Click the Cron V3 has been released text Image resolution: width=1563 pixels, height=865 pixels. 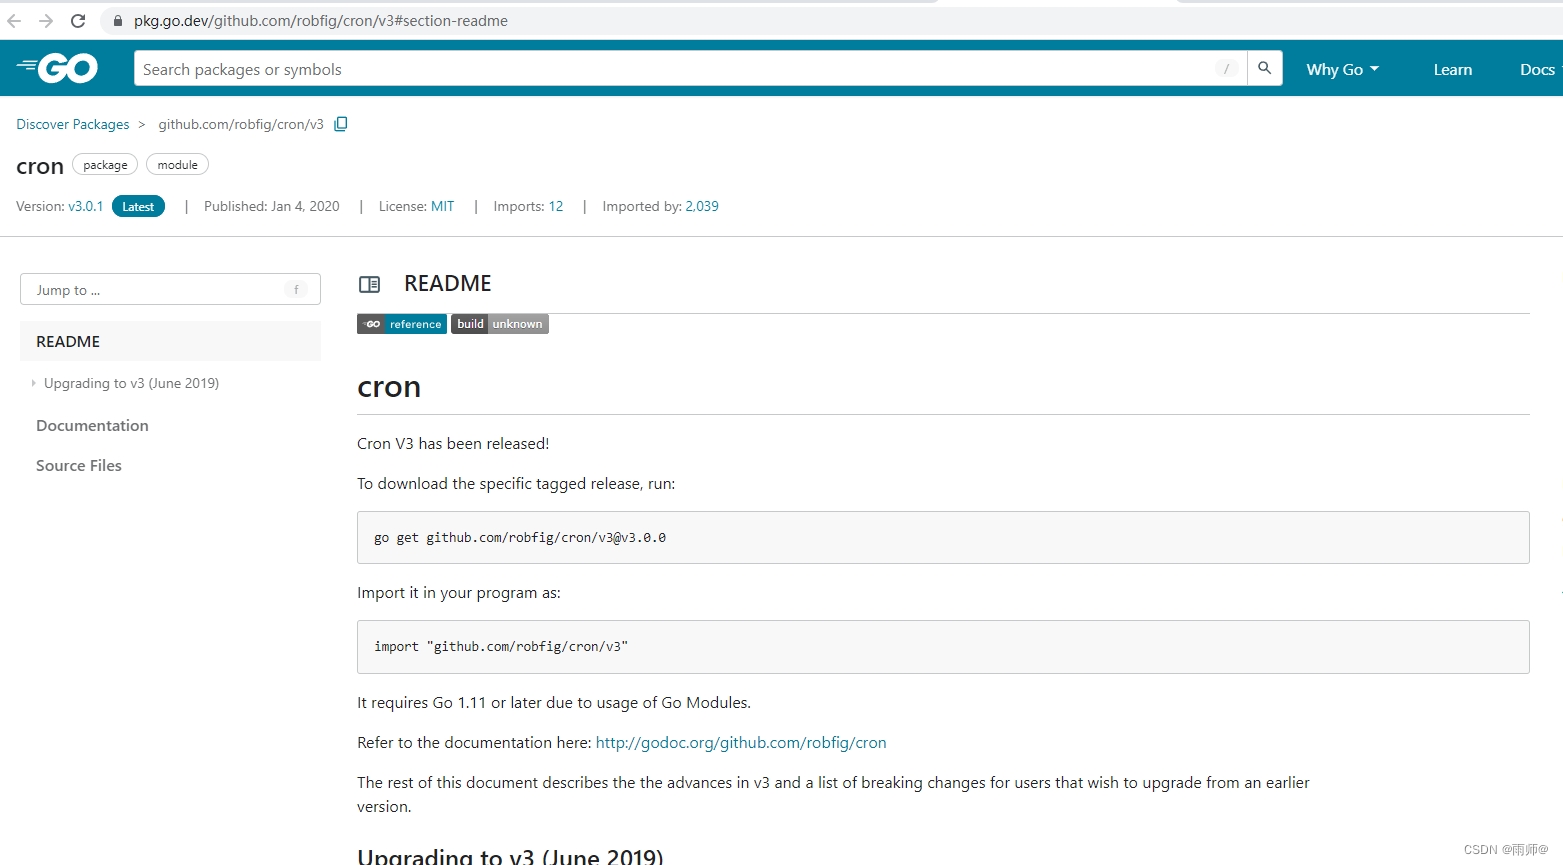point(453,443)
